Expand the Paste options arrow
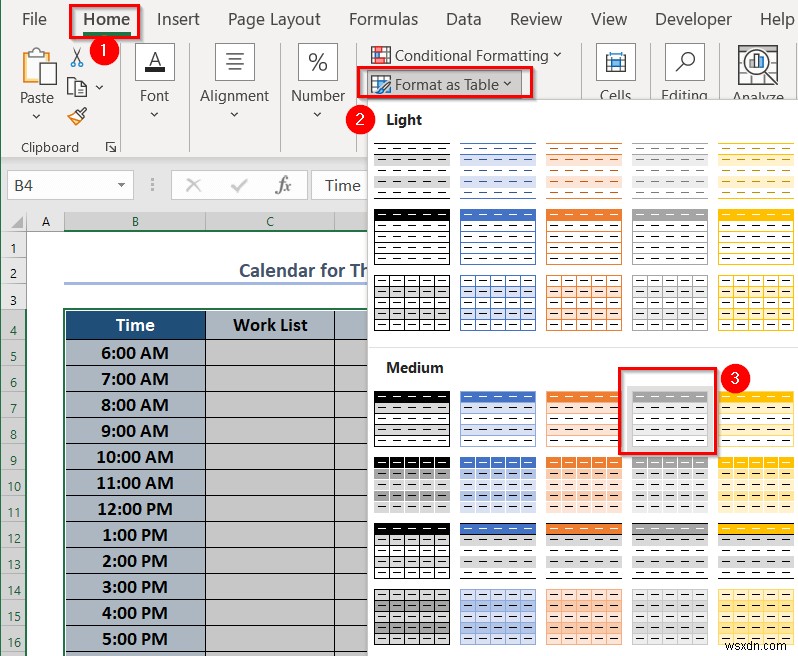 tap(37, 117)
